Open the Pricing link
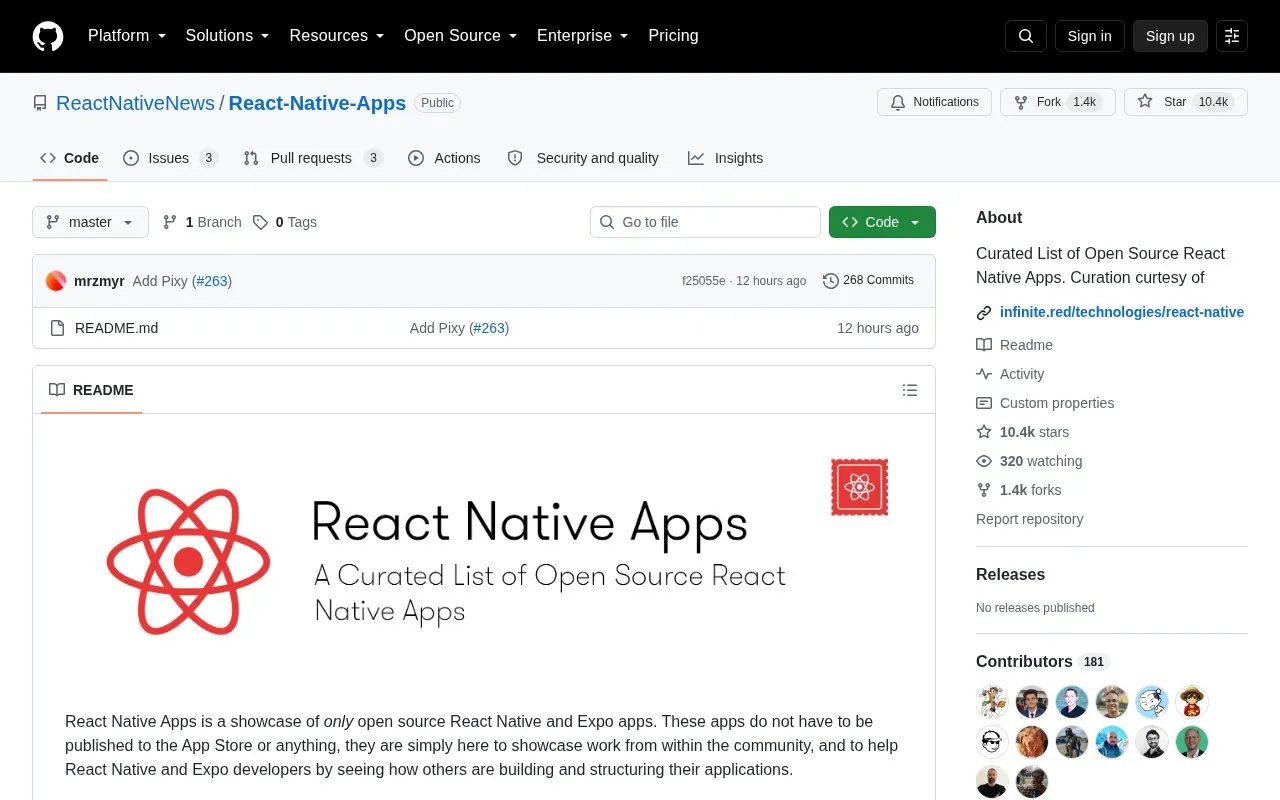 tap(673, 36)
